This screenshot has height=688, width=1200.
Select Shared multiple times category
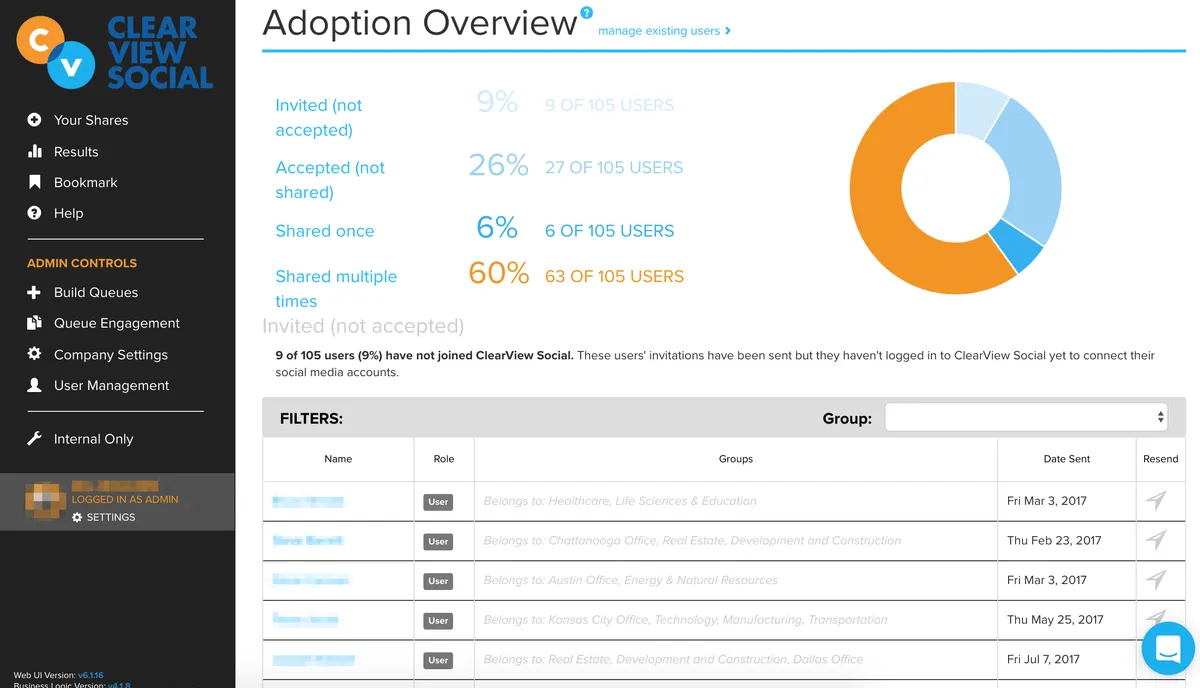pos(336,288)
